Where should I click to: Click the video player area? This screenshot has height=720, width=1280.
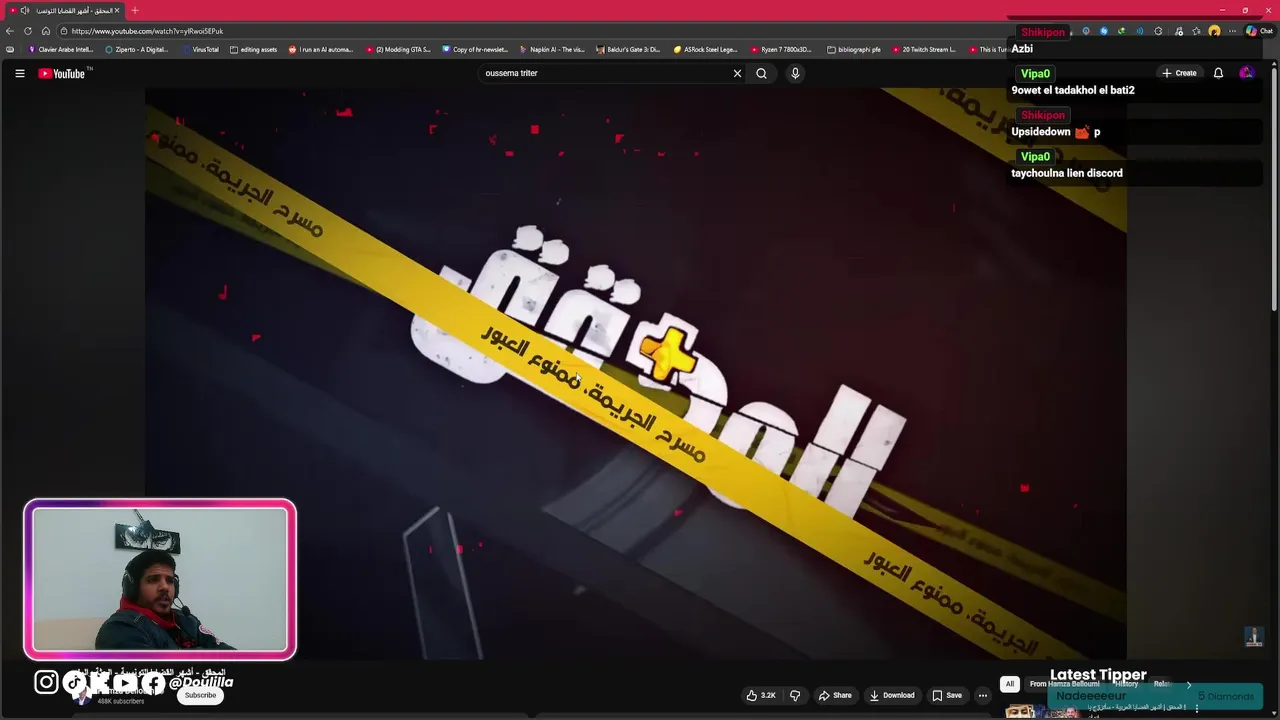pos(636,374)
